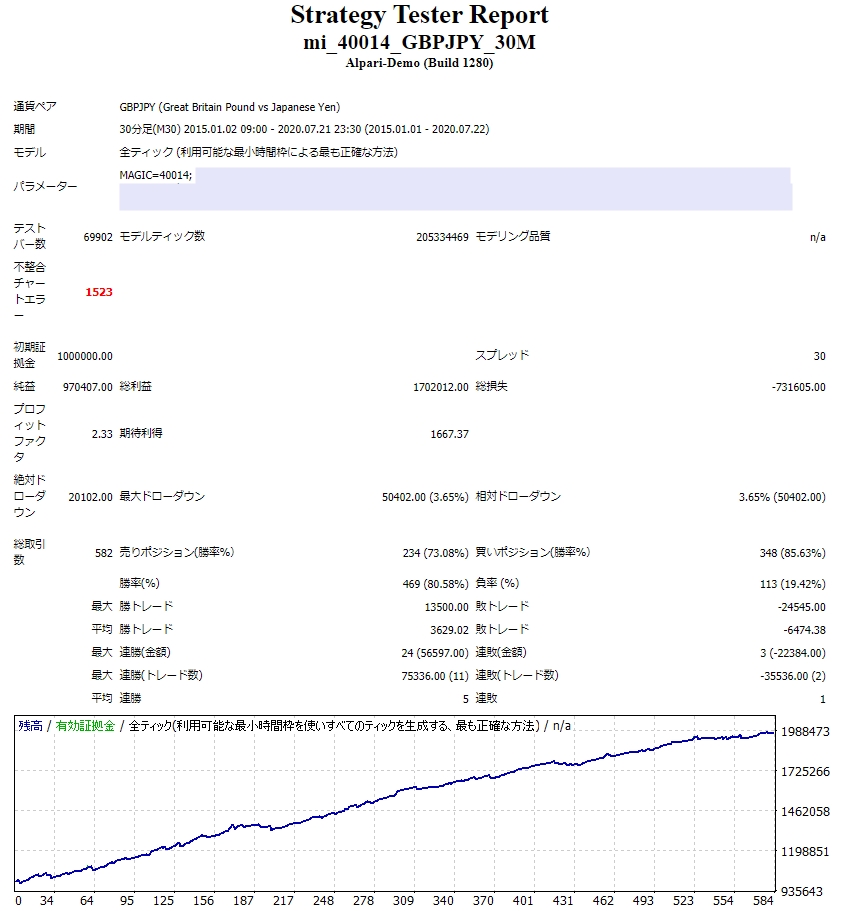This screenshot has height=911, width=845.
Task: Click the chart y-axis value 1462058
Action: (805, 812)
